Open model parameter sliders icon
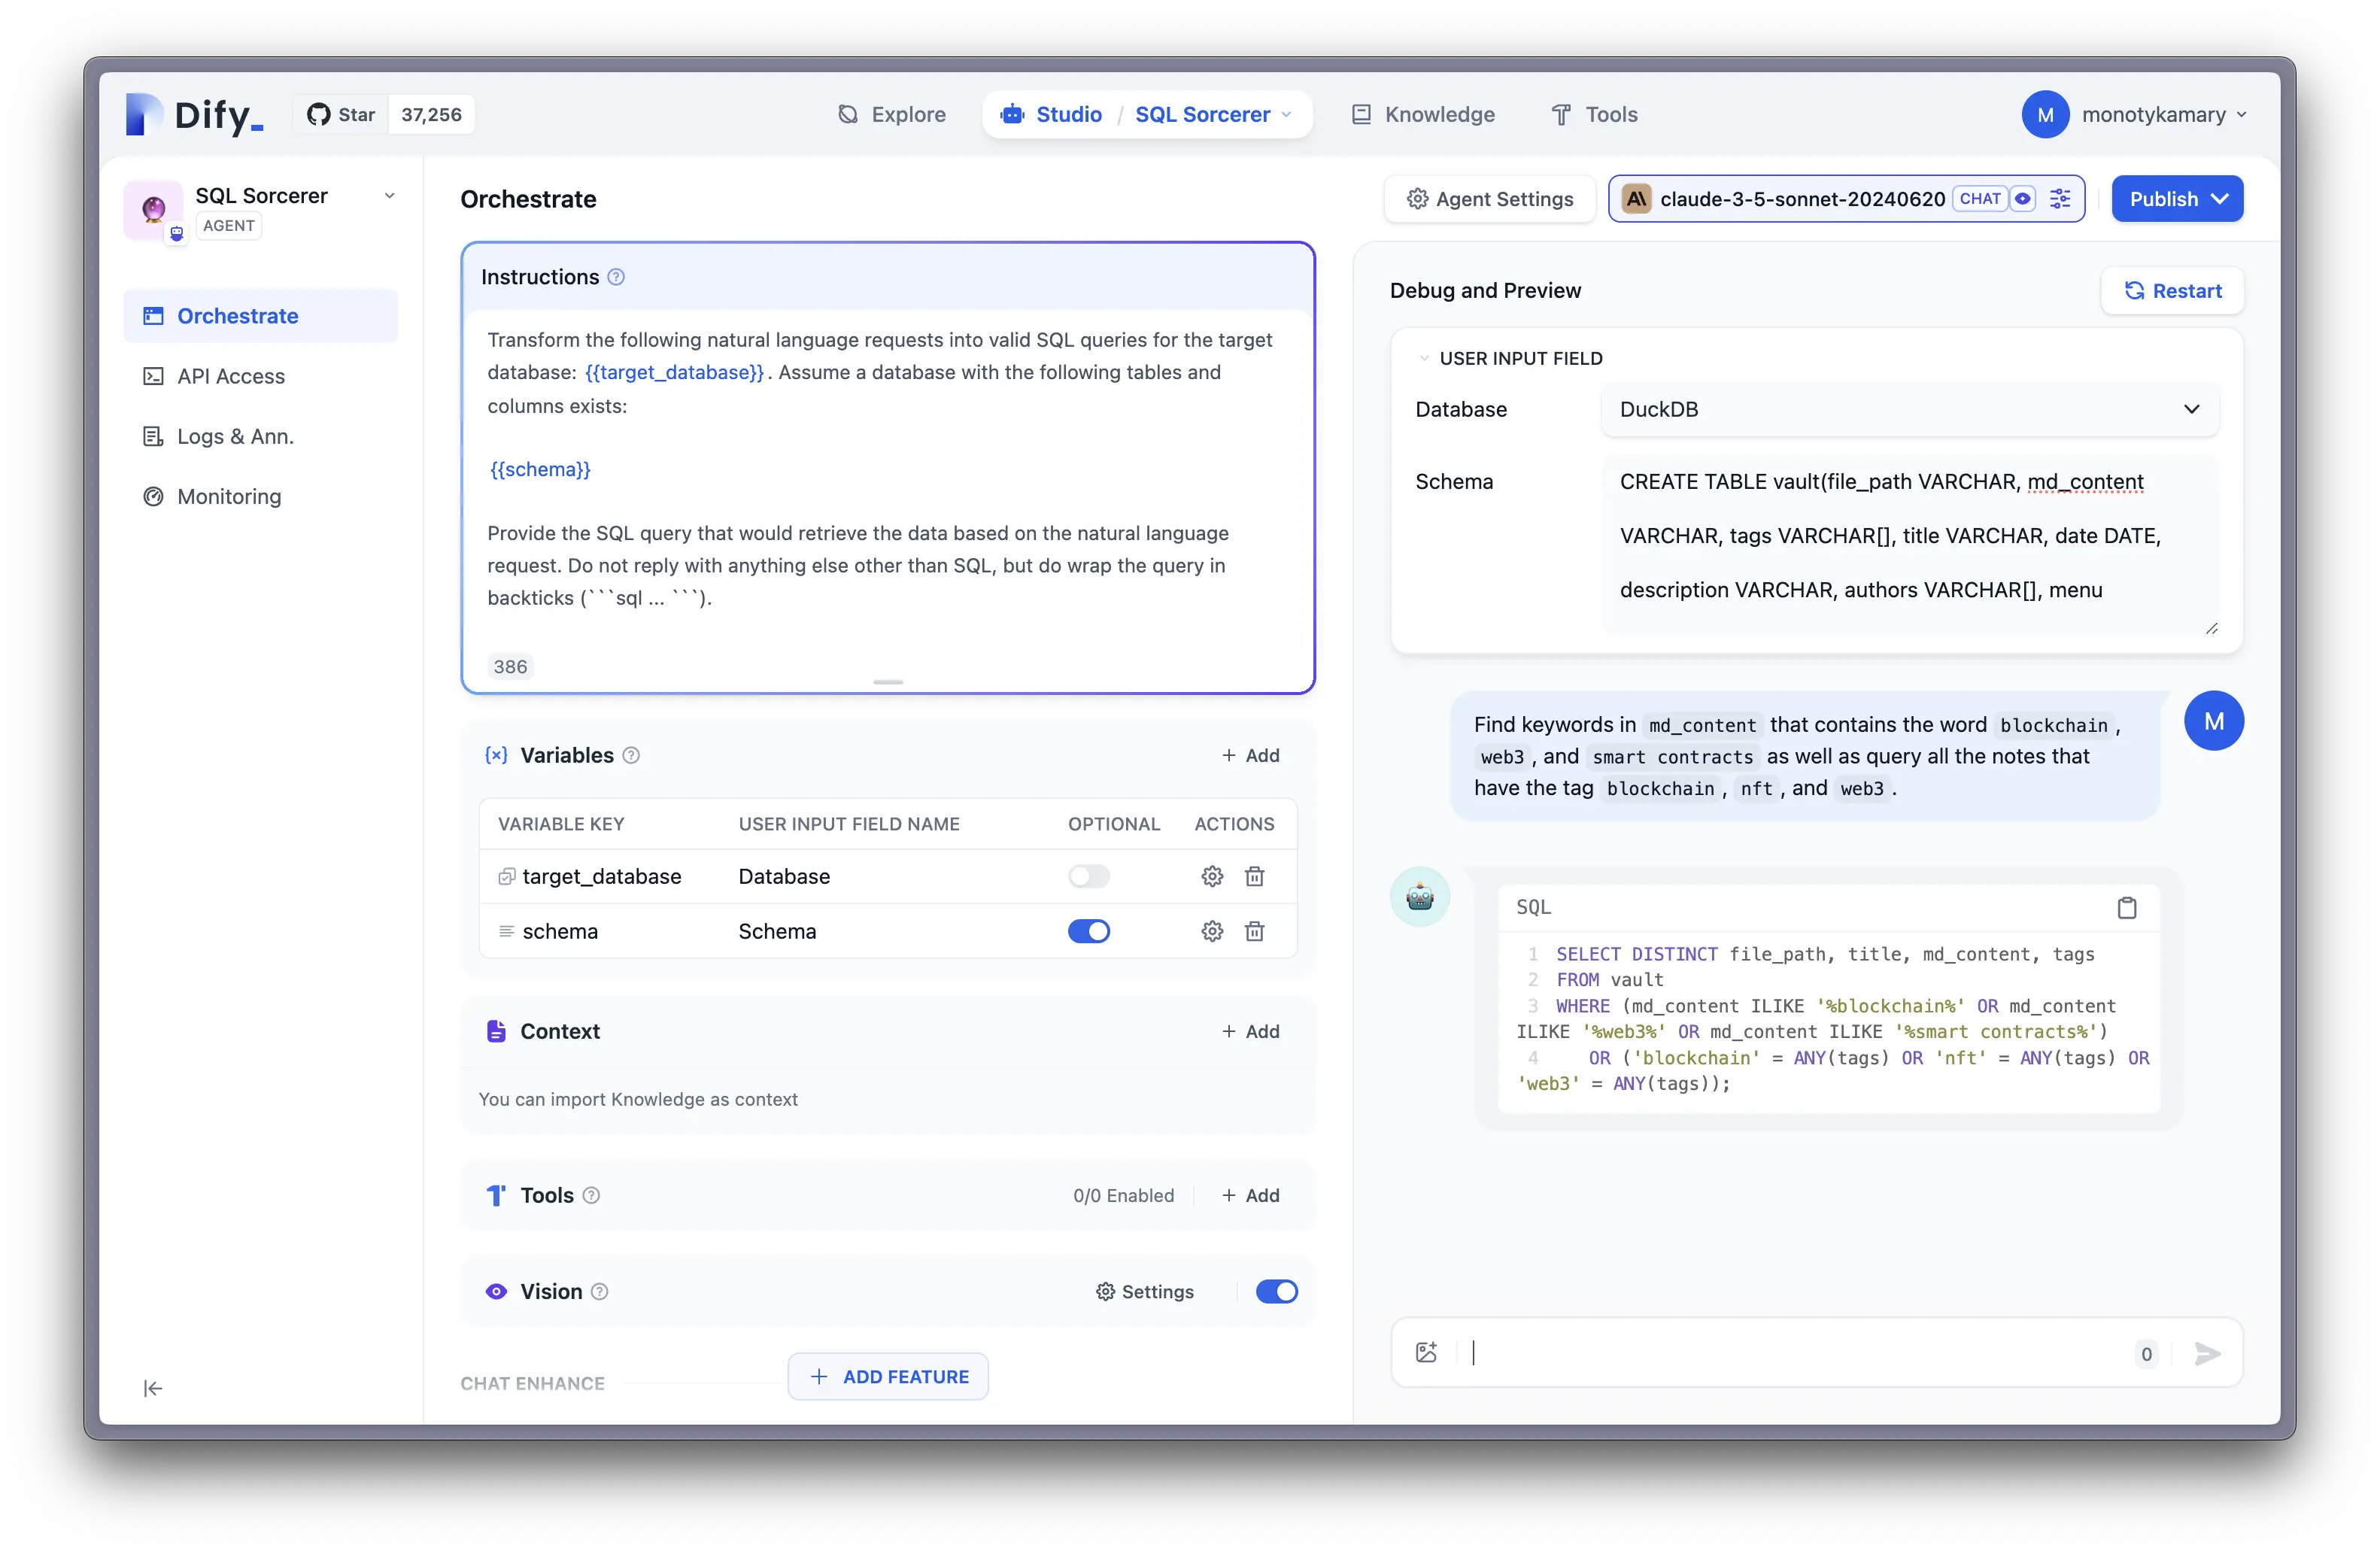 (x=2060, y=199)
